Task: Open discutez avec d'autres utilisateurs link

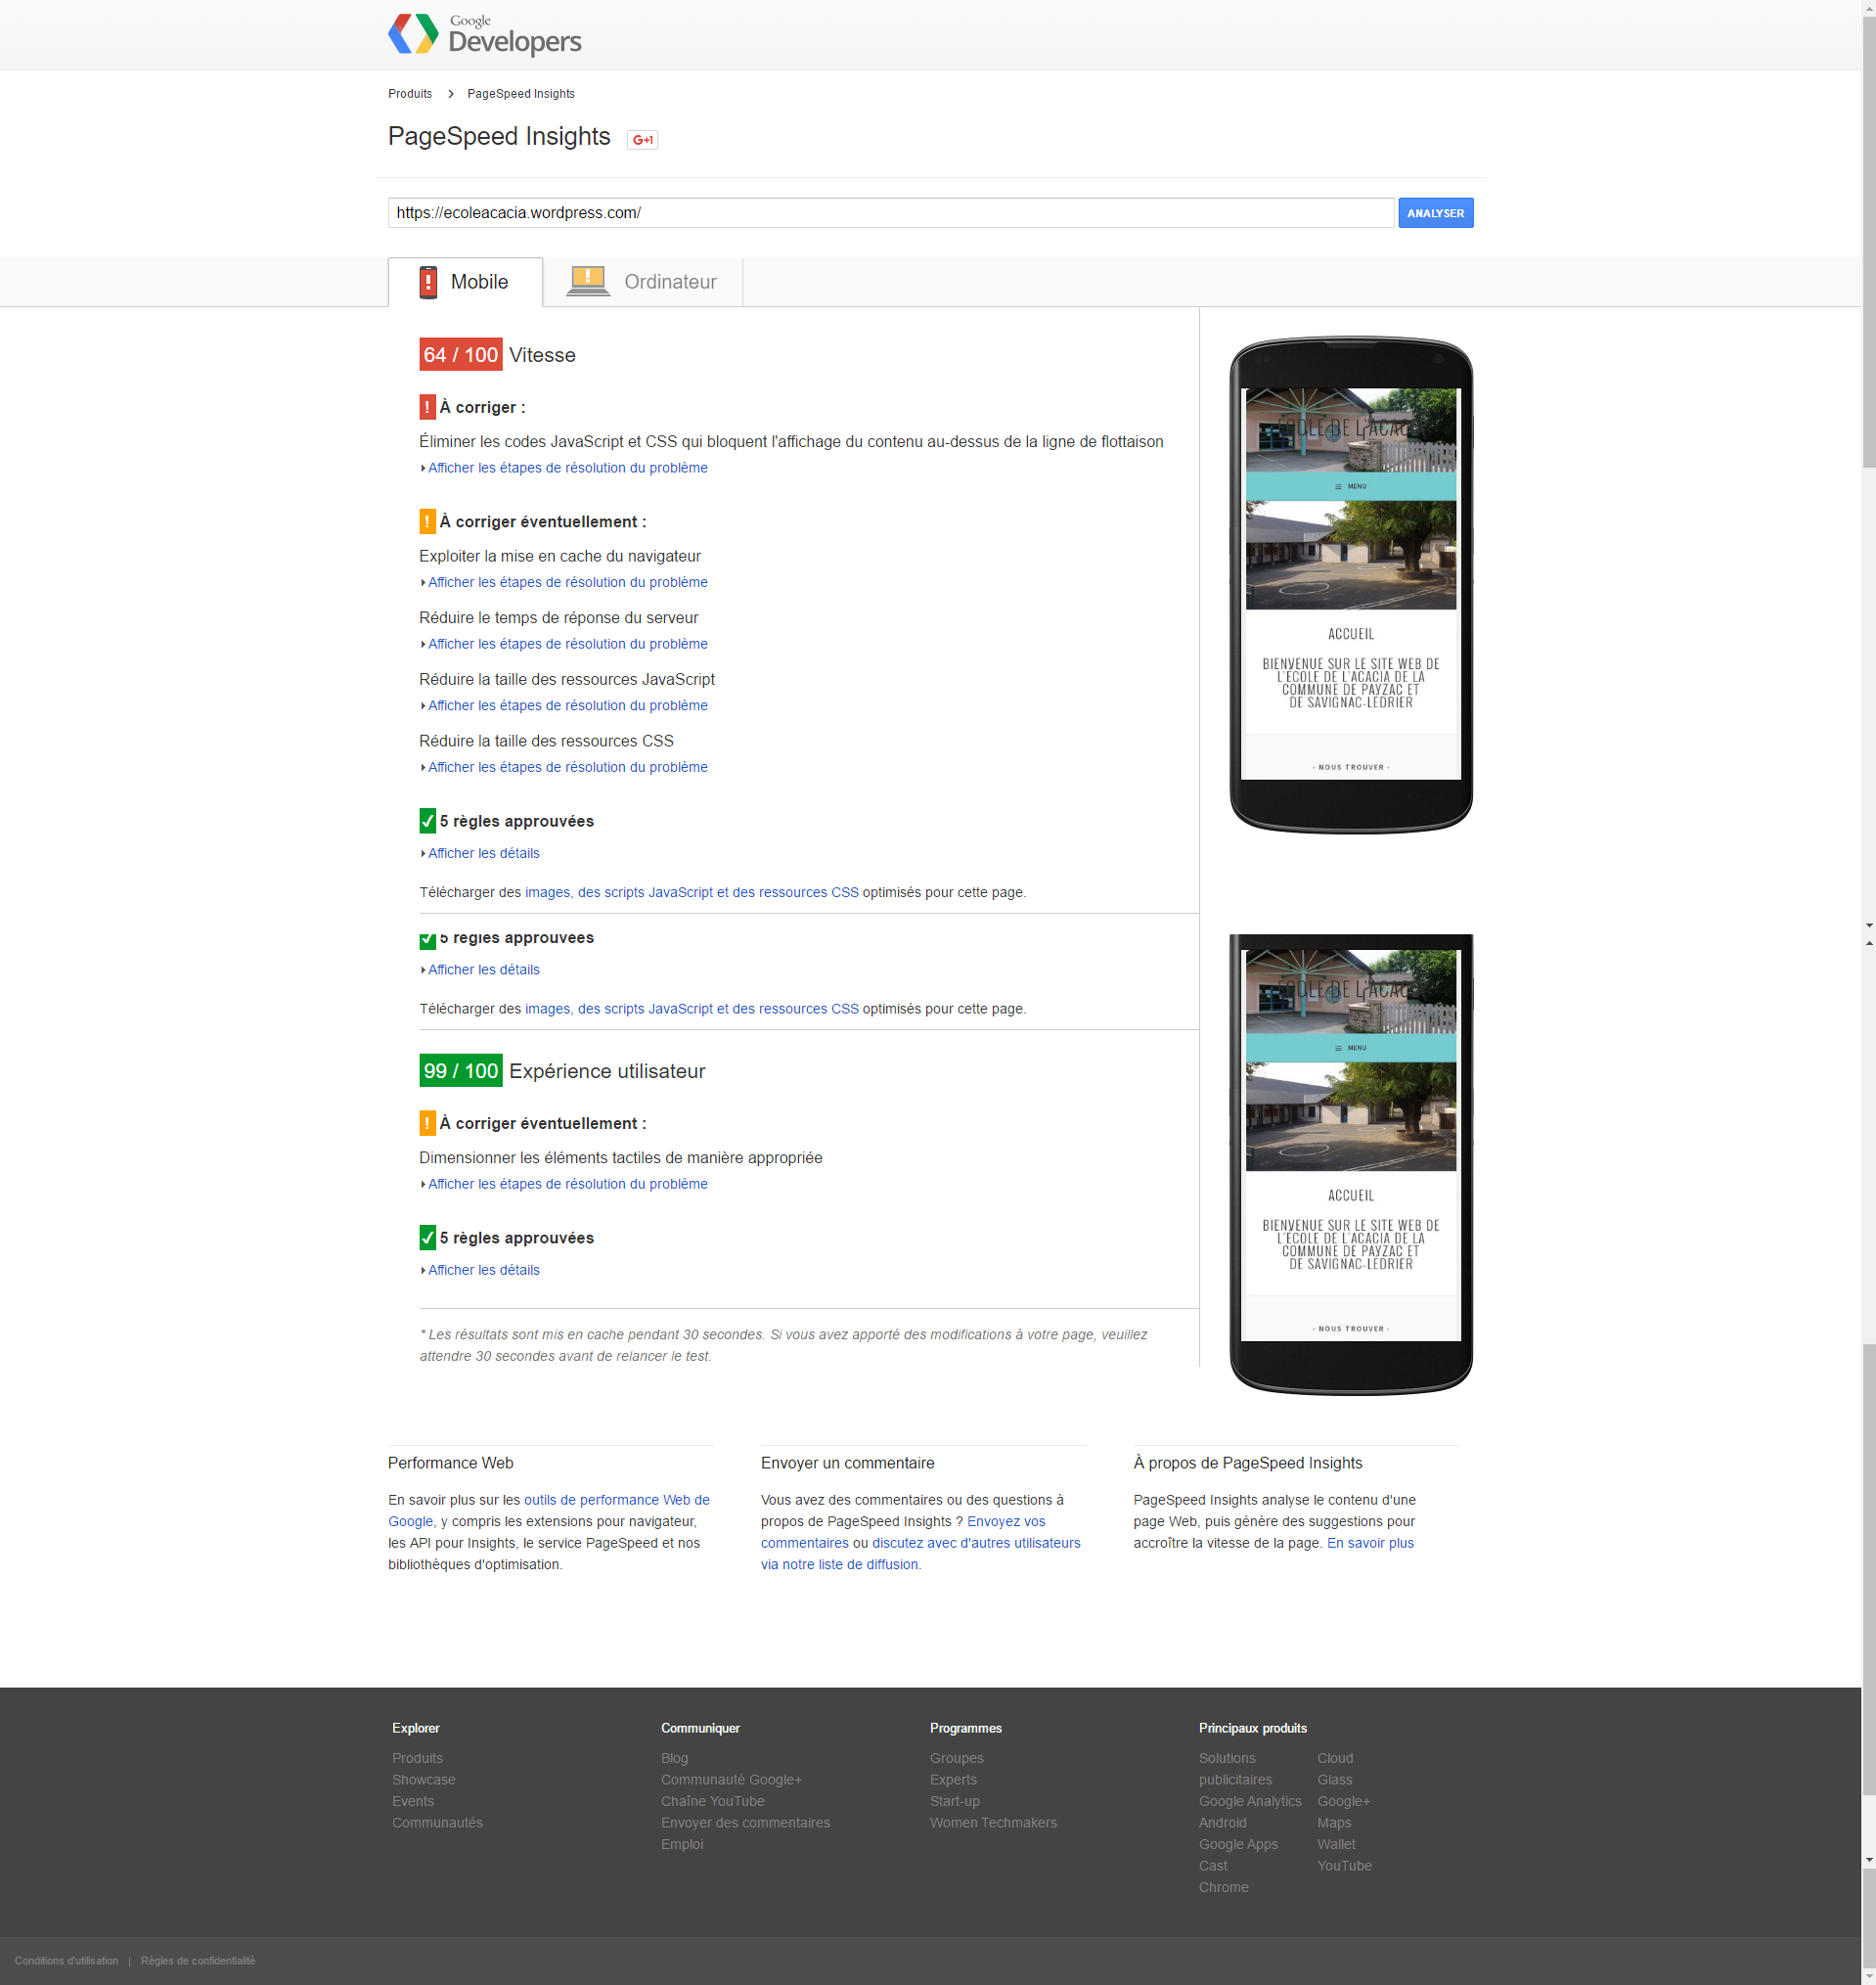Action: click(920, 1554)
